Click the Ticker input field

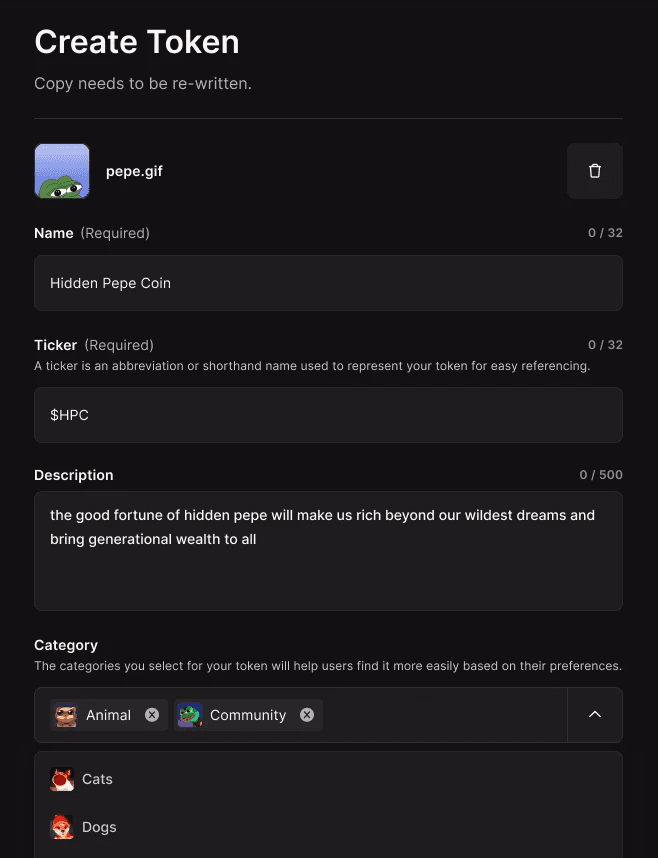pyautogui.click(x=328, y=415)
